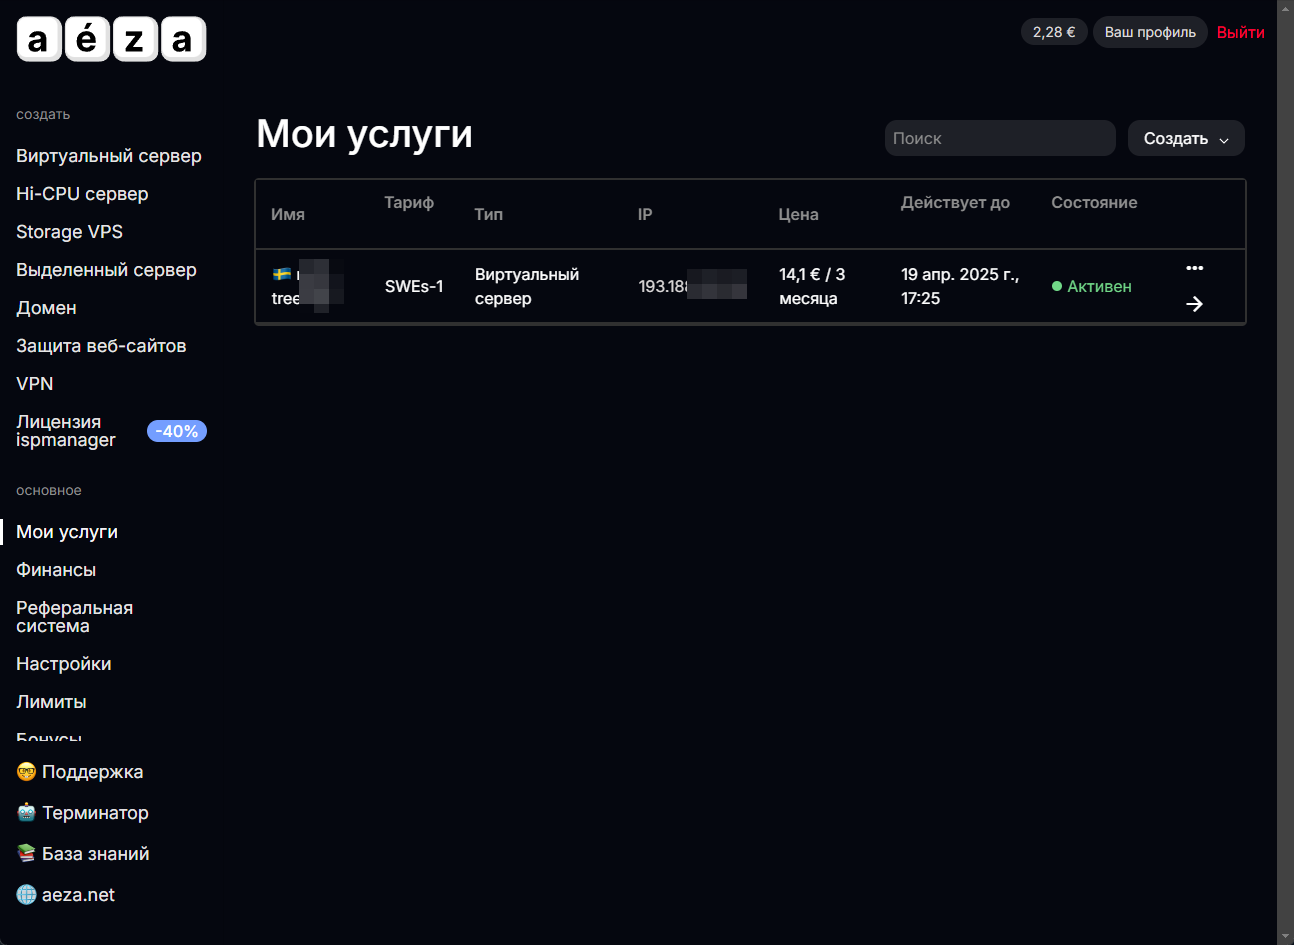Screen dimensions: 1294x945
Task: Go to the Финансы section
Action: coord(56,570)
